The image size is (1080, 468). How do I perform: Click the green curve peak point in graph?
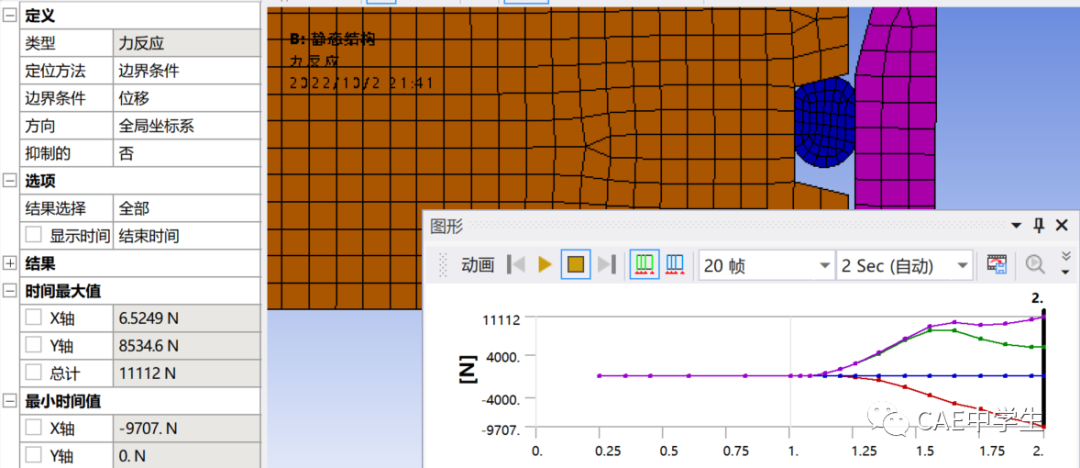[x=931, y=330]
